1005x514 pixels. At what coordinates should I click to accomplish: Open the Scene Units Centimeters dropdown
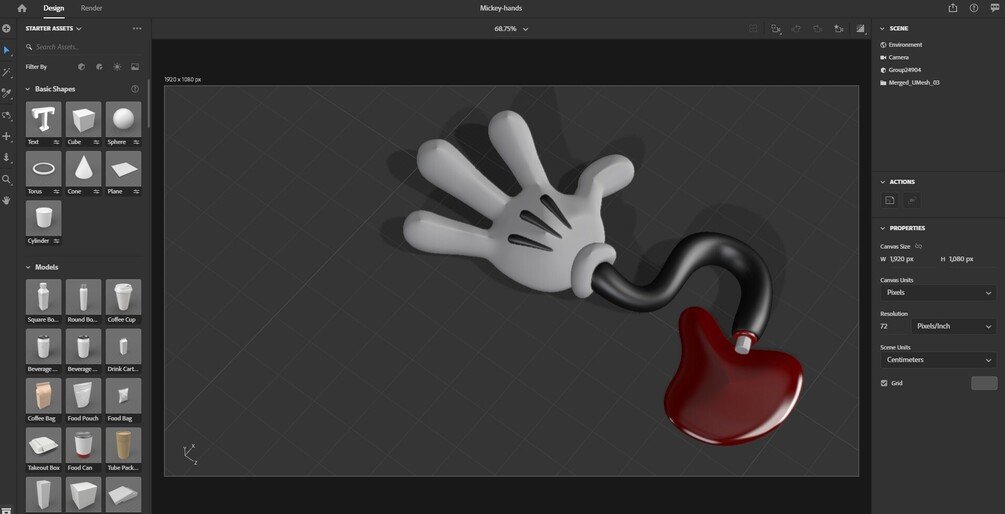tap(938, 360)
